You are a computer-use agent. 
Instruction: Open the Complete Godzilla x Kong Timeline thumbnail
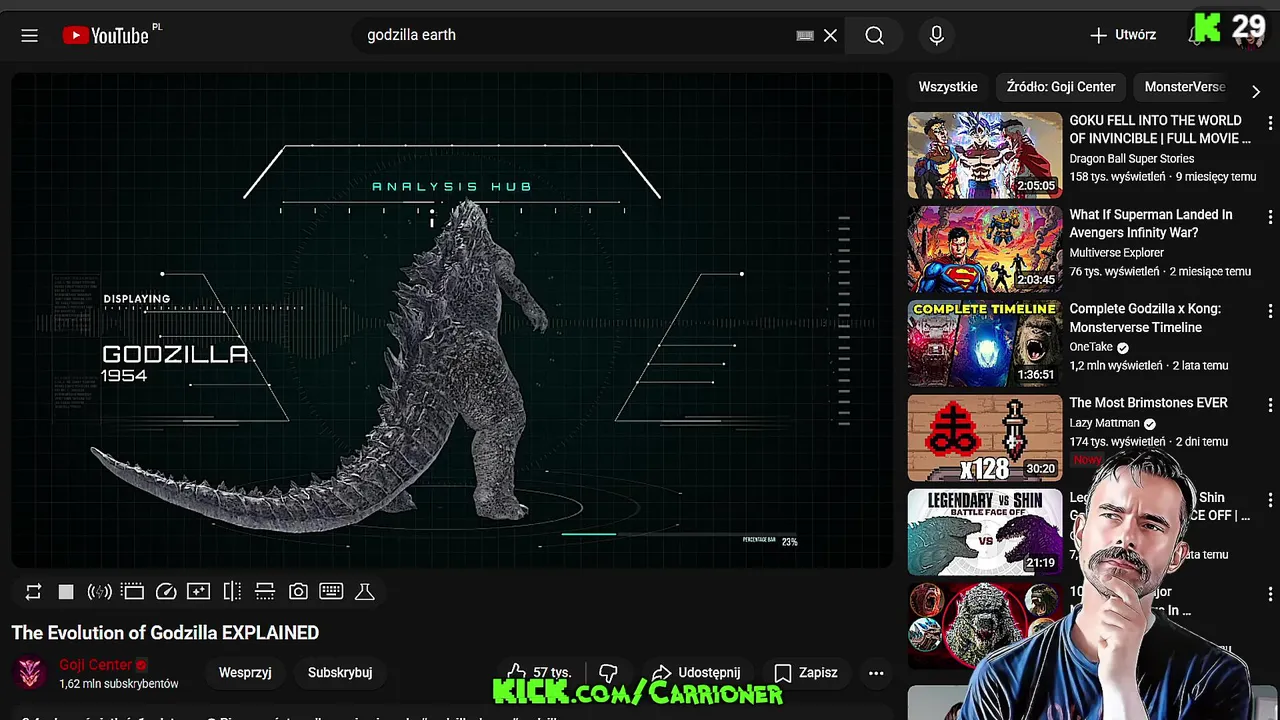[x=985, y=344]
